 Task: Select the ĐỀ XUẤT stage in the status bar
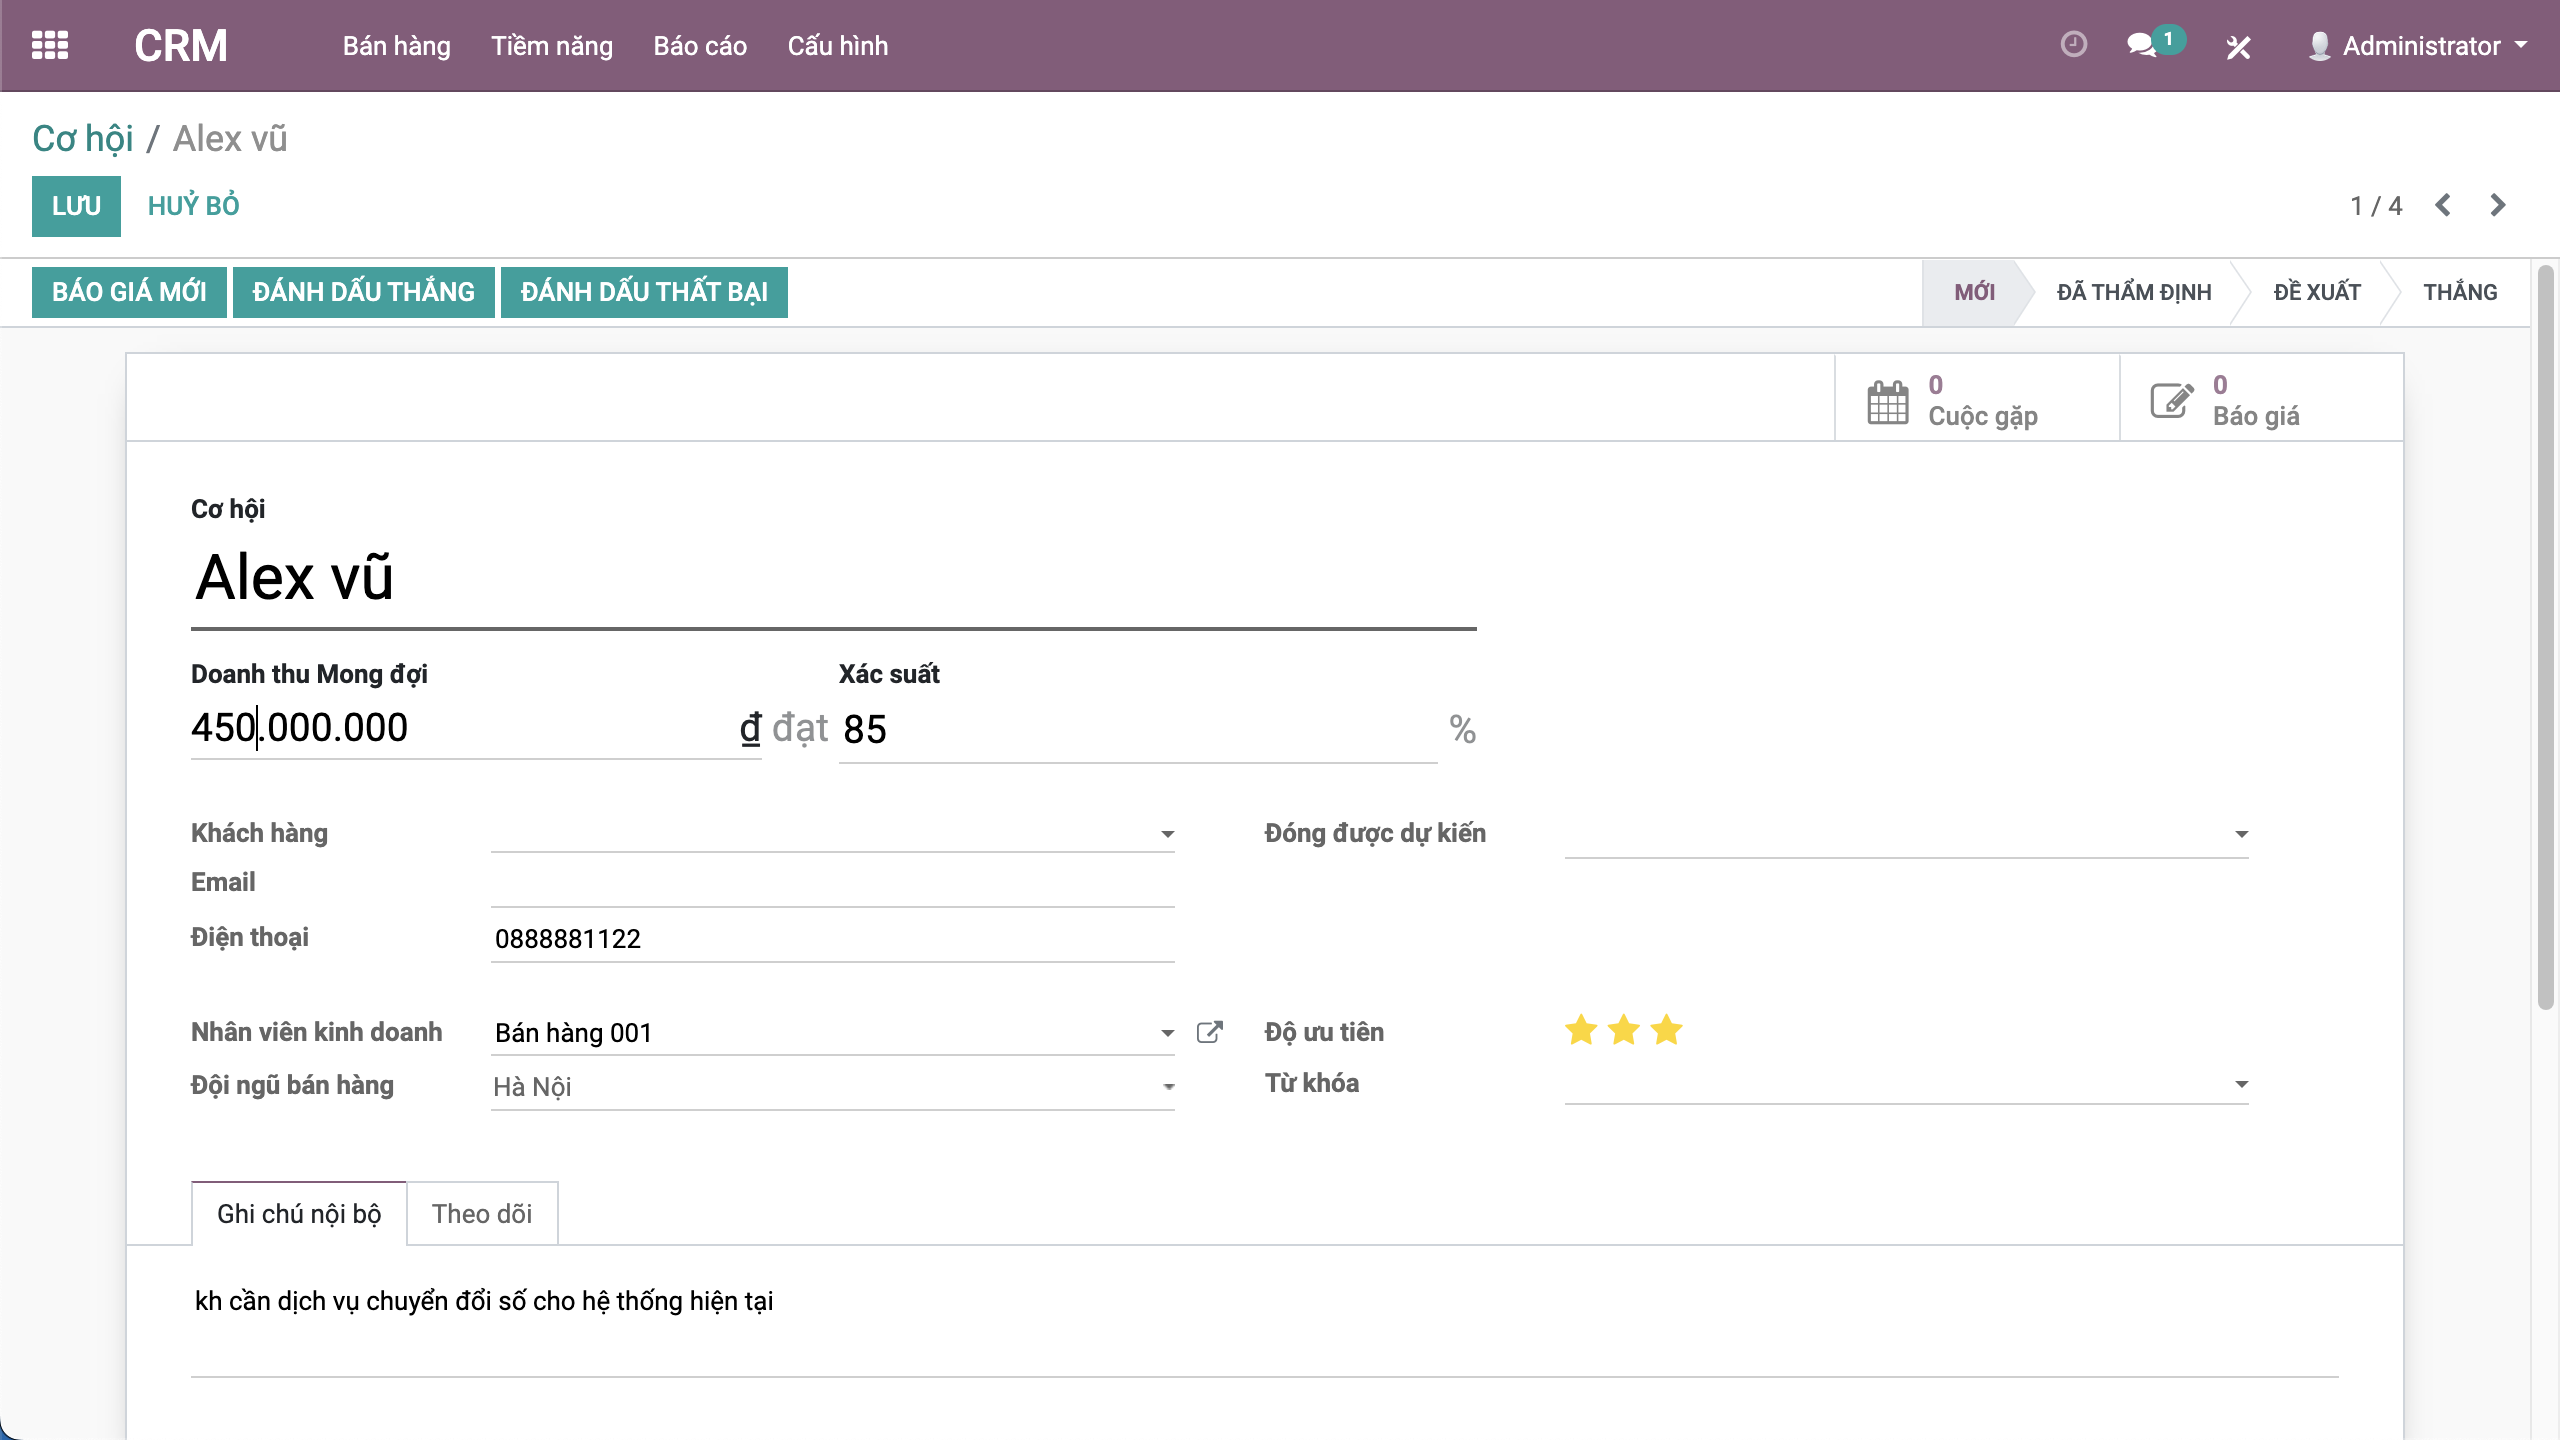pyautogui.click(x=2316, y=292)
